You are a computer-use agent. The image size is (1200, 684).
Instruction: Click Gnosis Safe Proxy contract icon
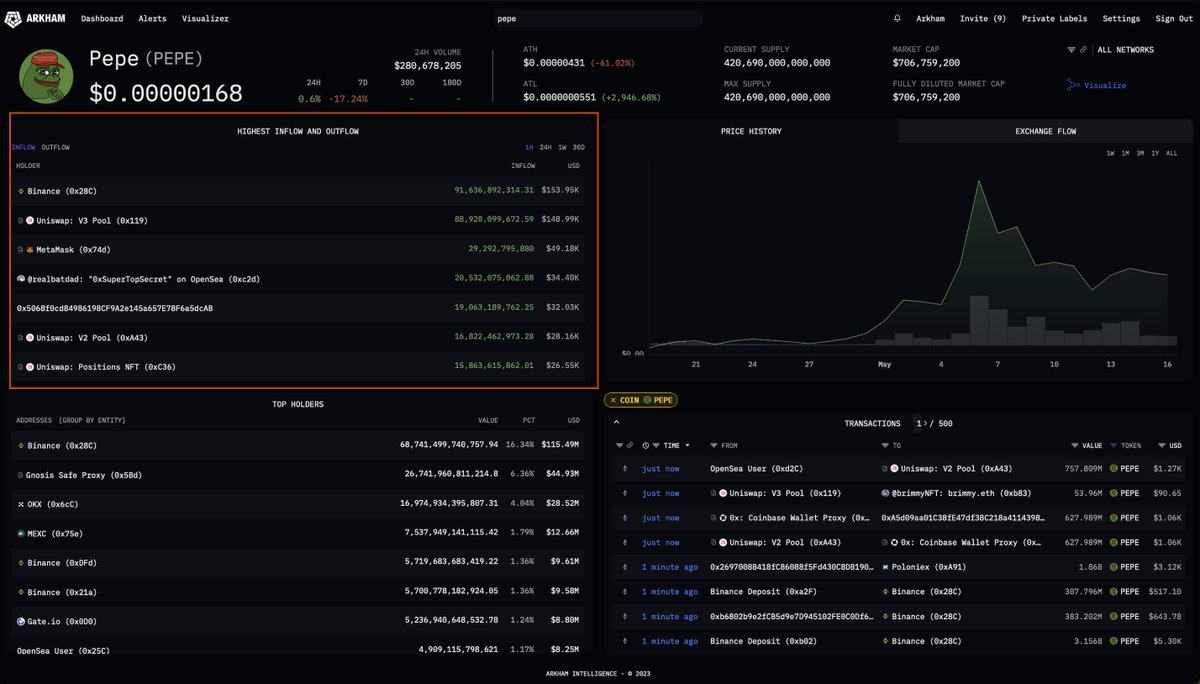click(x=21, y=475)
